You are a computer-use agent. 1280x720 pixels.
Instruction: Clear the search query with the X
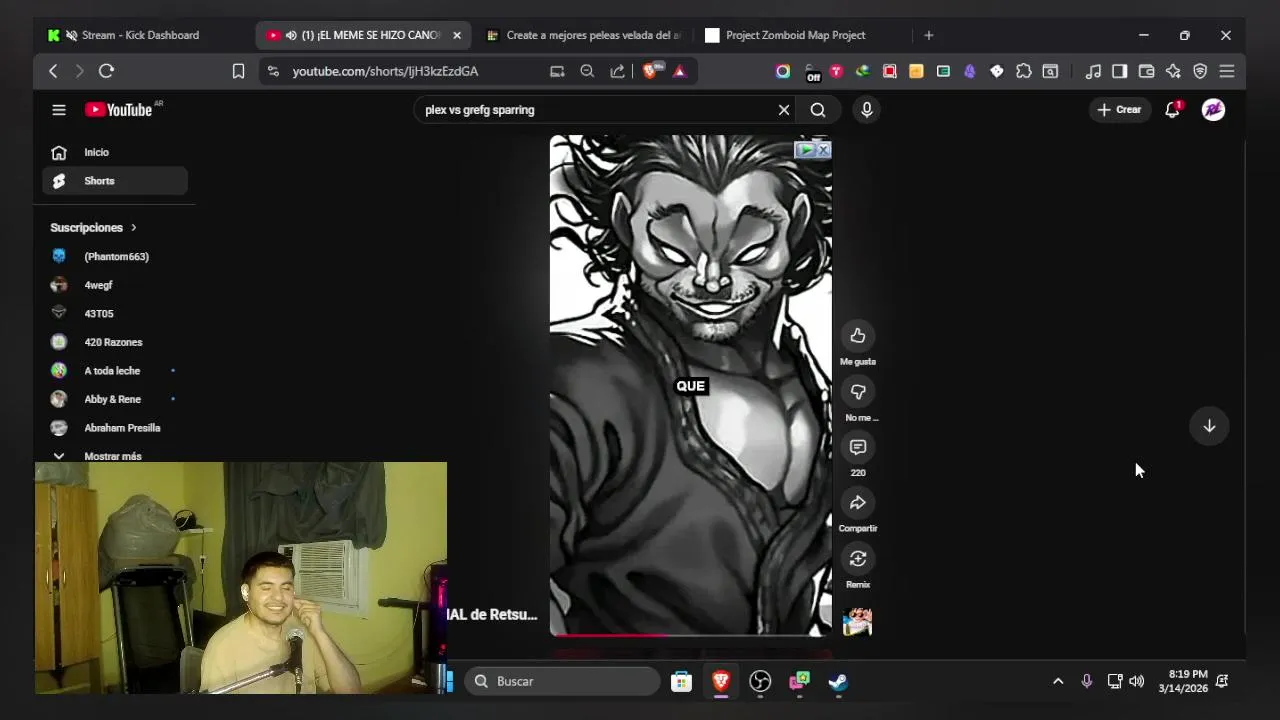click(784, 110)
